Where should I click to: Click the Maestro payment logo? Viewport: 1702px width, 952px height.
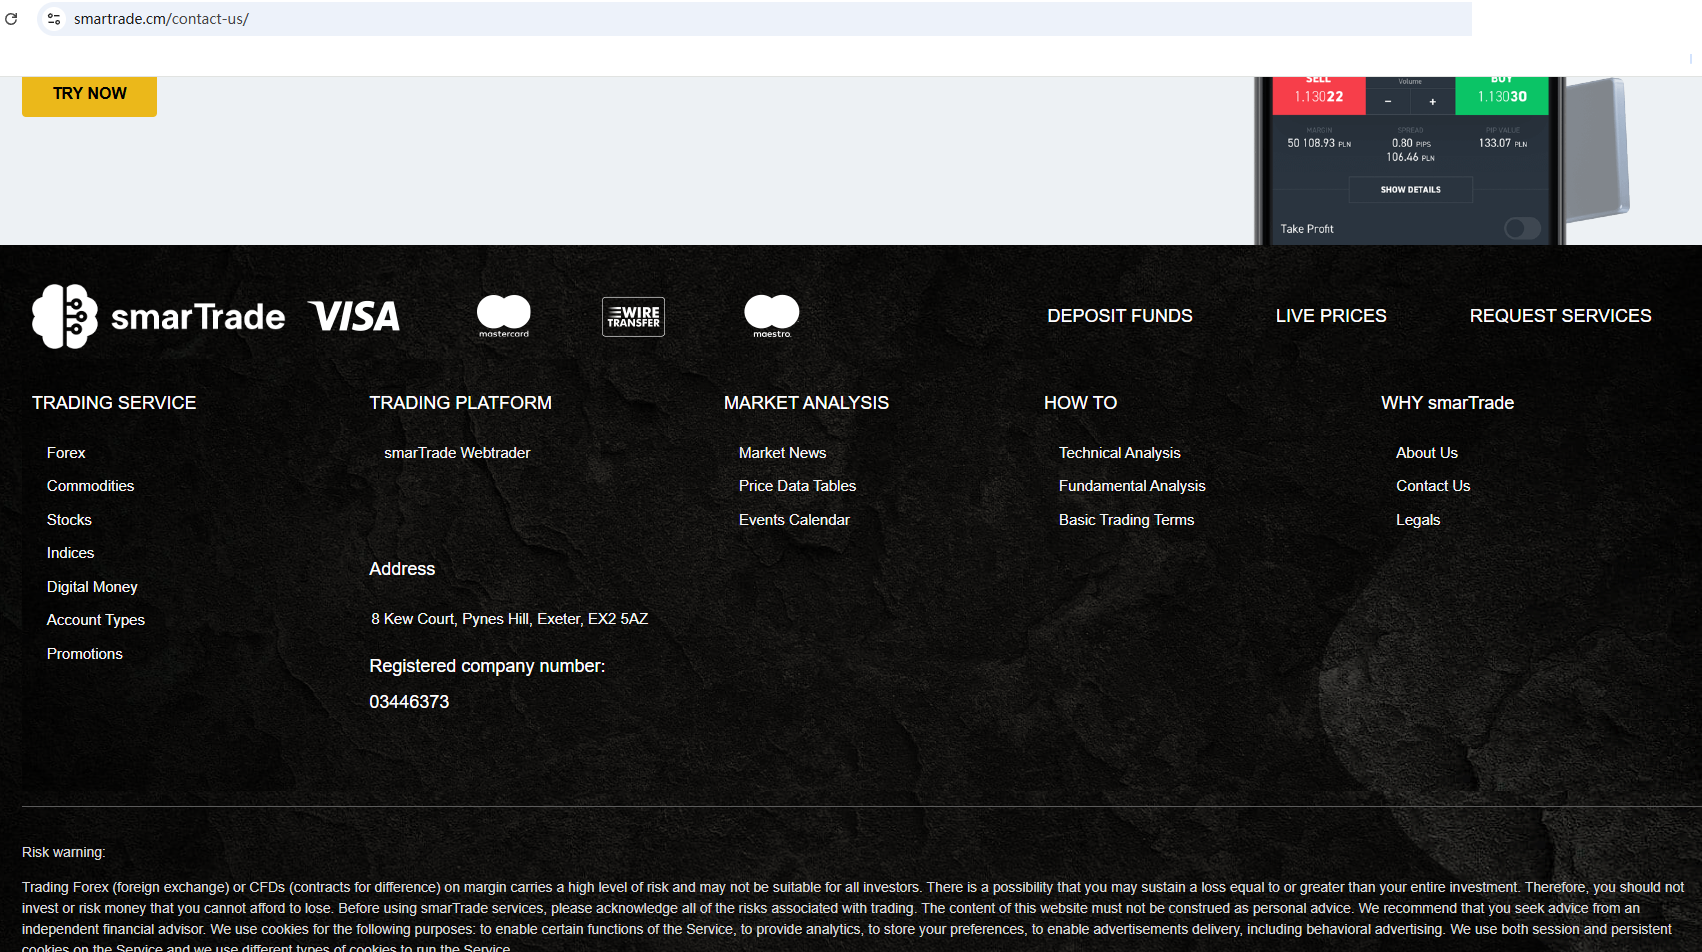pos(772,316)
